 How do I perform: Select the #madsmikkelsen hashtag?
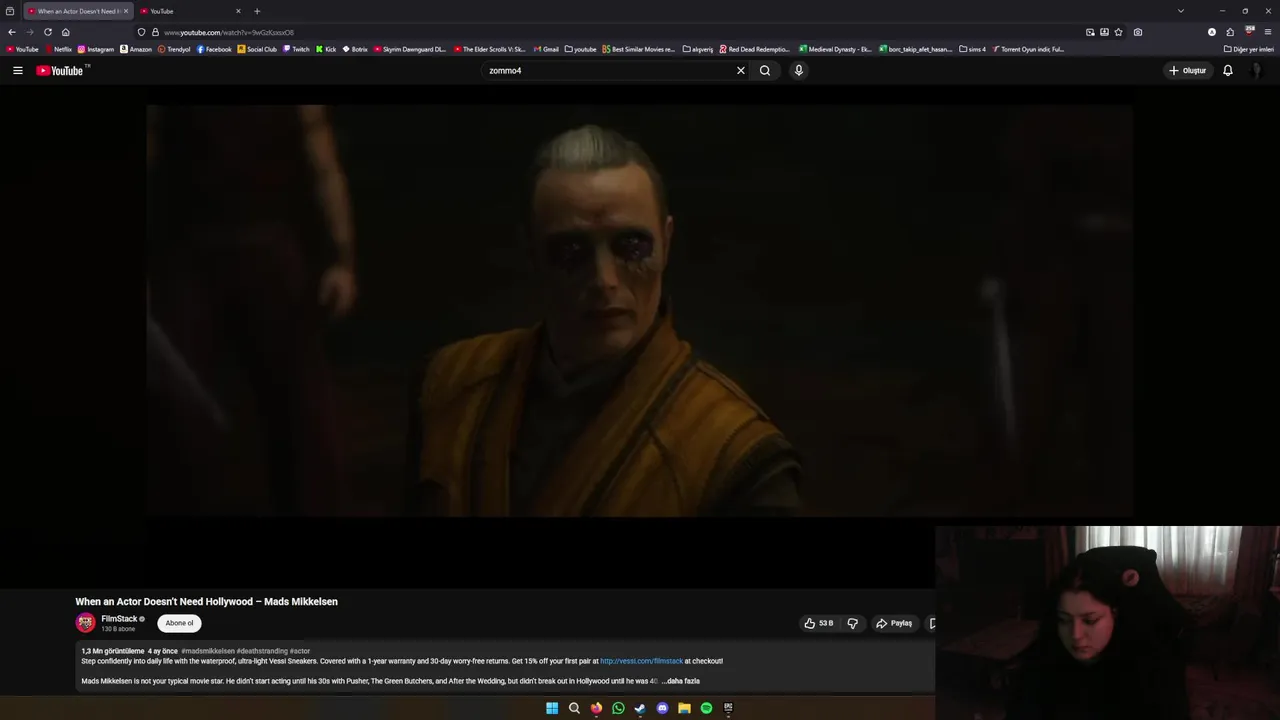208,651
